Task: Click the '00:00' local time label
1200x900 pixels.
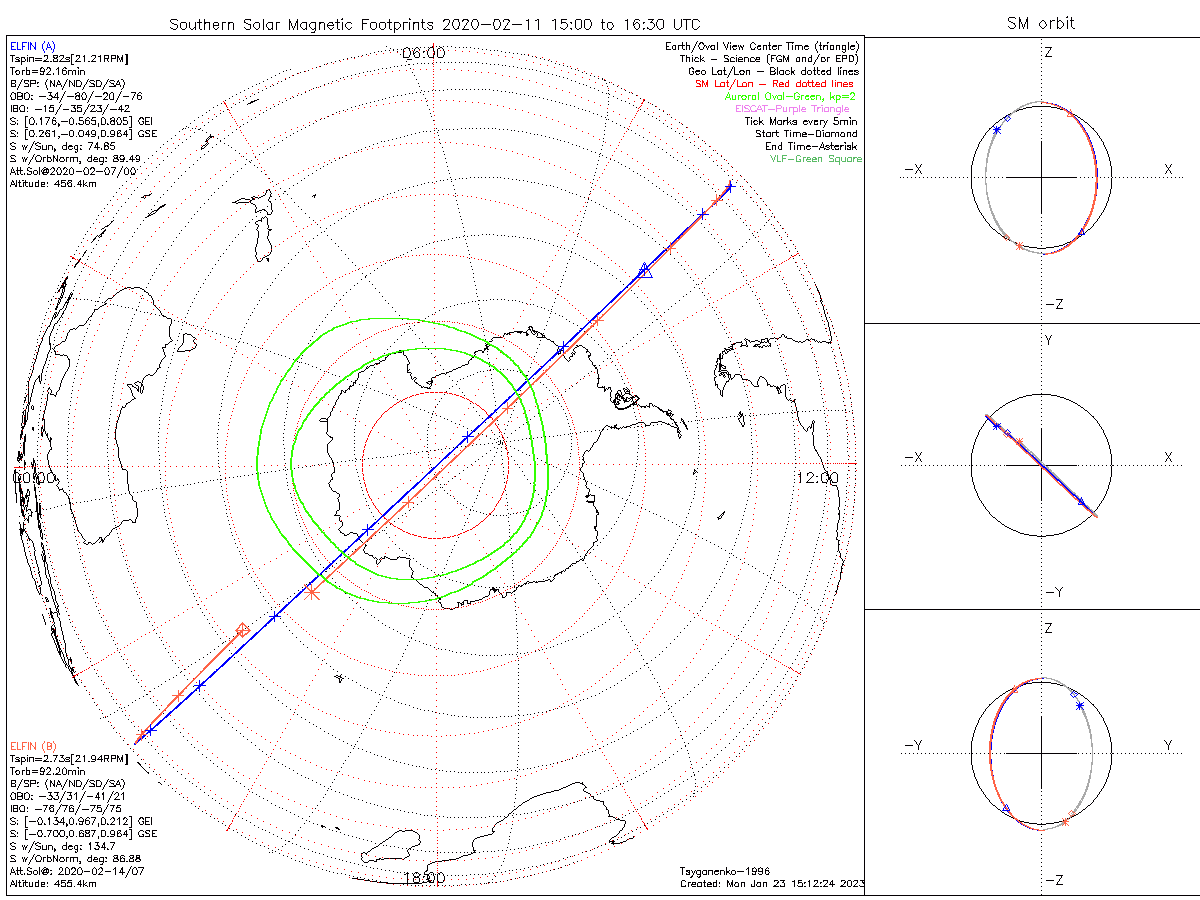Action: (33, 477)
